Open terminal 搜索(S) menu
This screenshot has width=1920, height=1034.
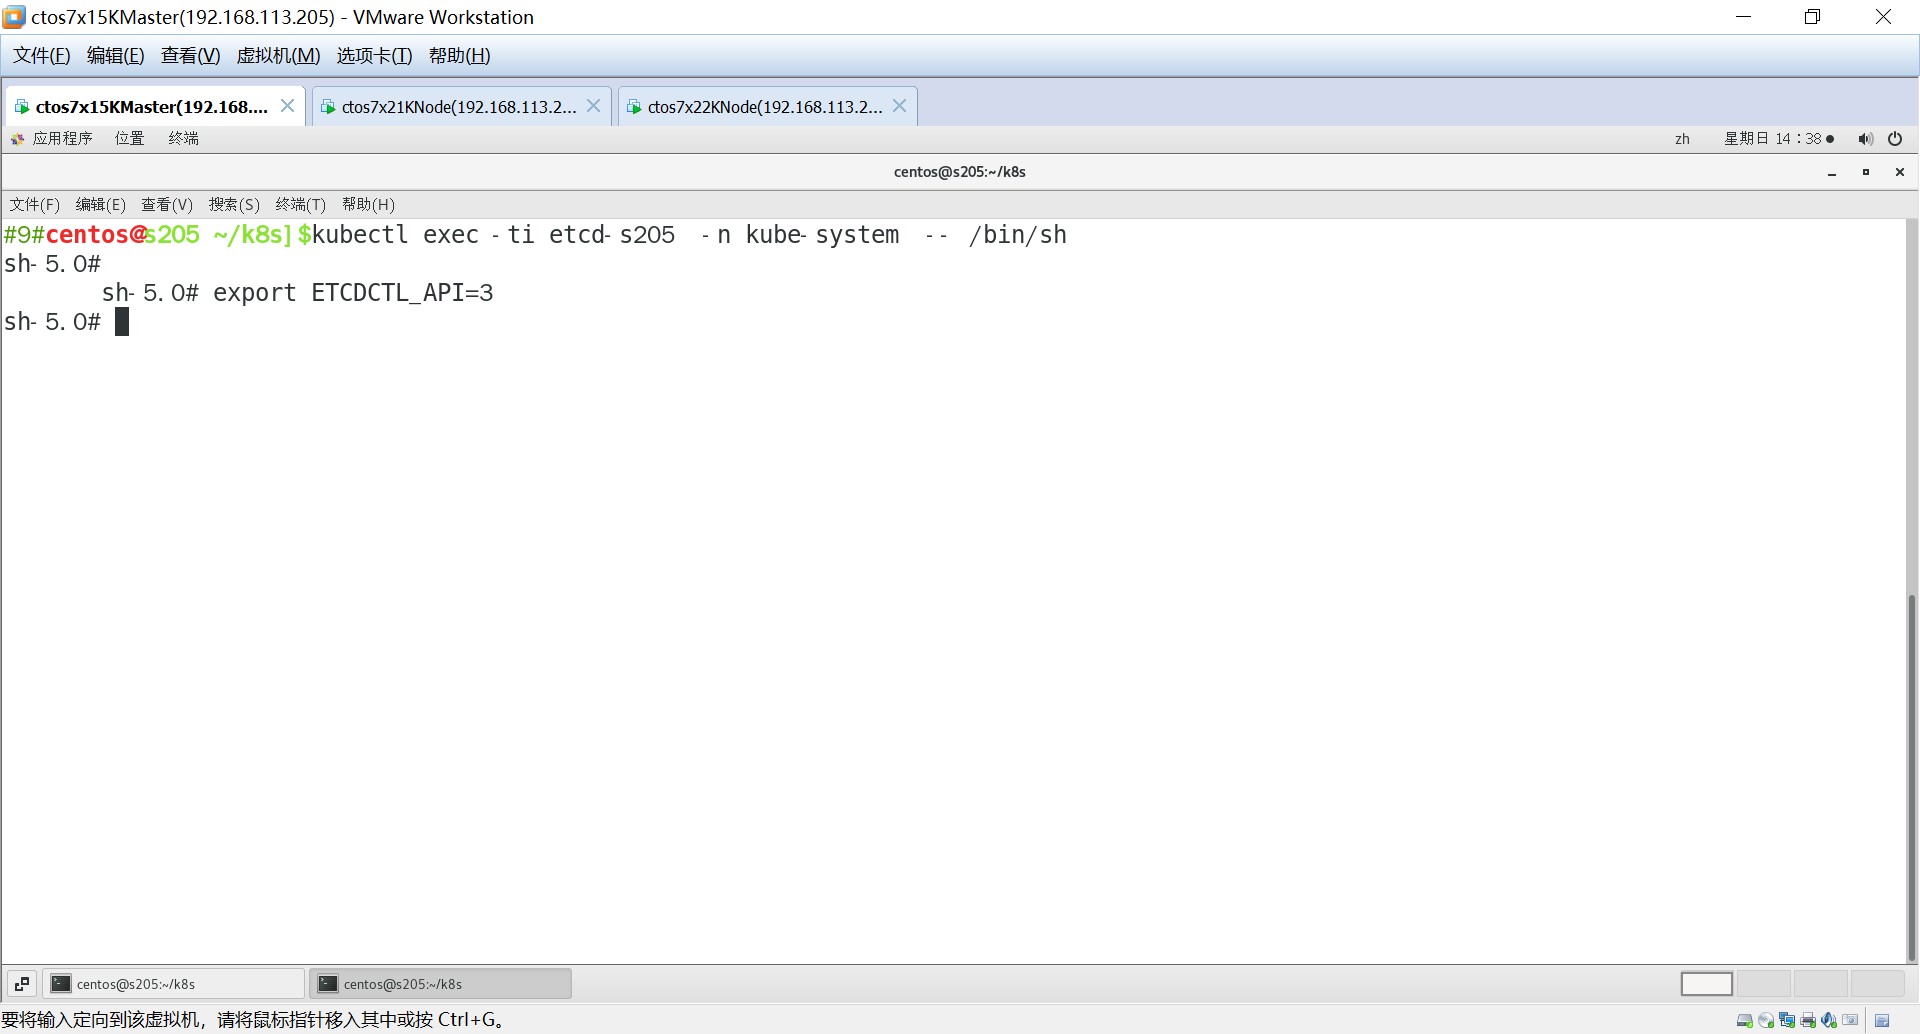[x=234, y=205]
